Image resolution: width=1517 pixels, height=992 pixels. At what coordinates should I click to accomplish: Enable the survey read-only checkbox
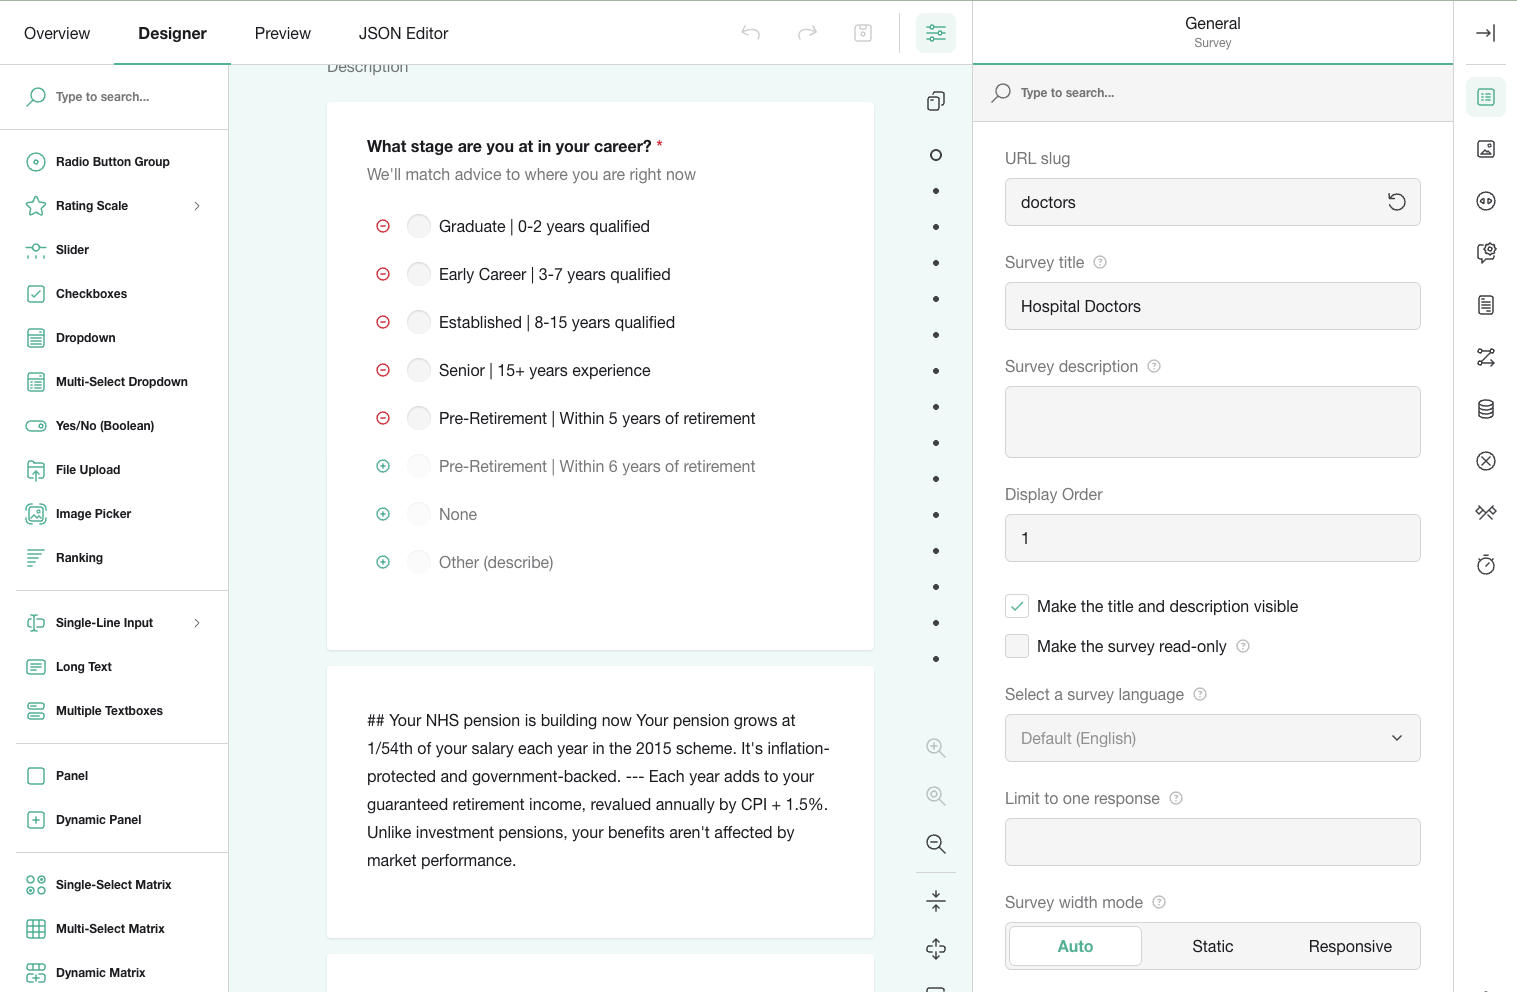(1017, 646)
